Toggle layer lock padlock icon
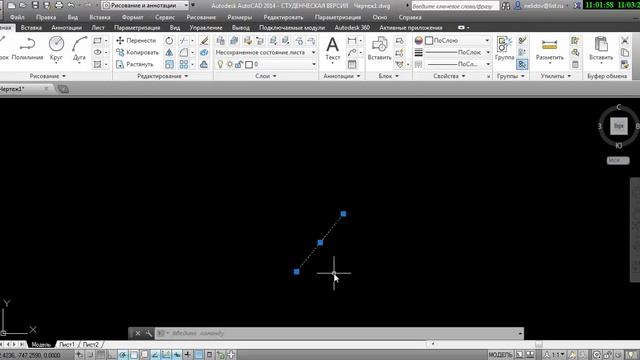 click(239, 64)
